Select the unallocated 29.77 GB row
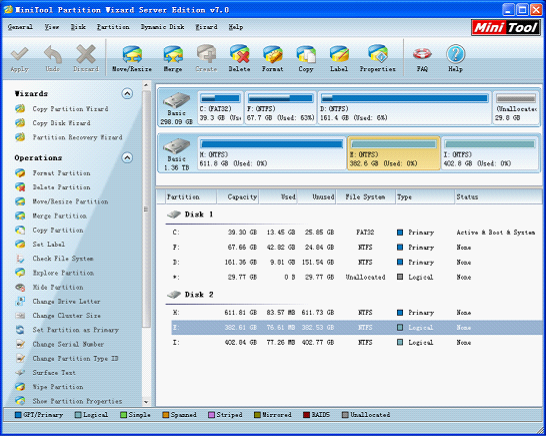Screen dimensions: 546x436 pyautogui.click(x=357, y=277)
